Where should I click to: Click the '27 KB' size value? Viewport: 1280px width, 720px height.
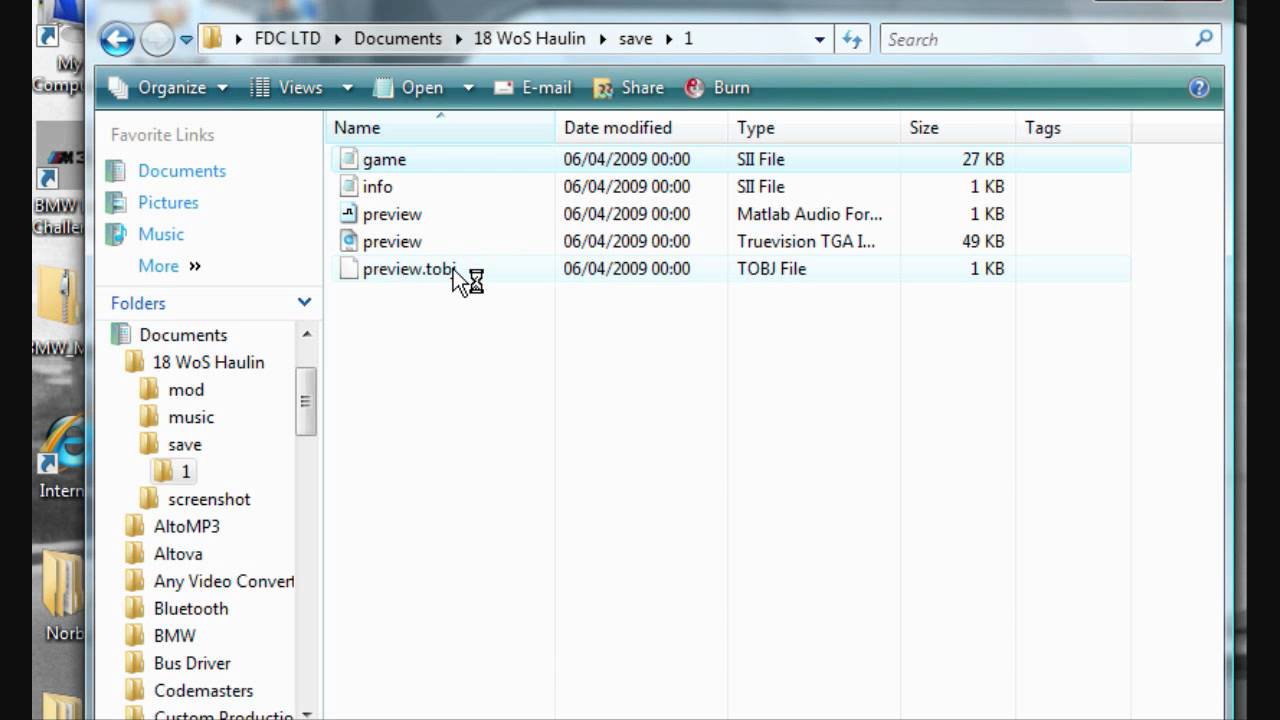click(982, 159)
